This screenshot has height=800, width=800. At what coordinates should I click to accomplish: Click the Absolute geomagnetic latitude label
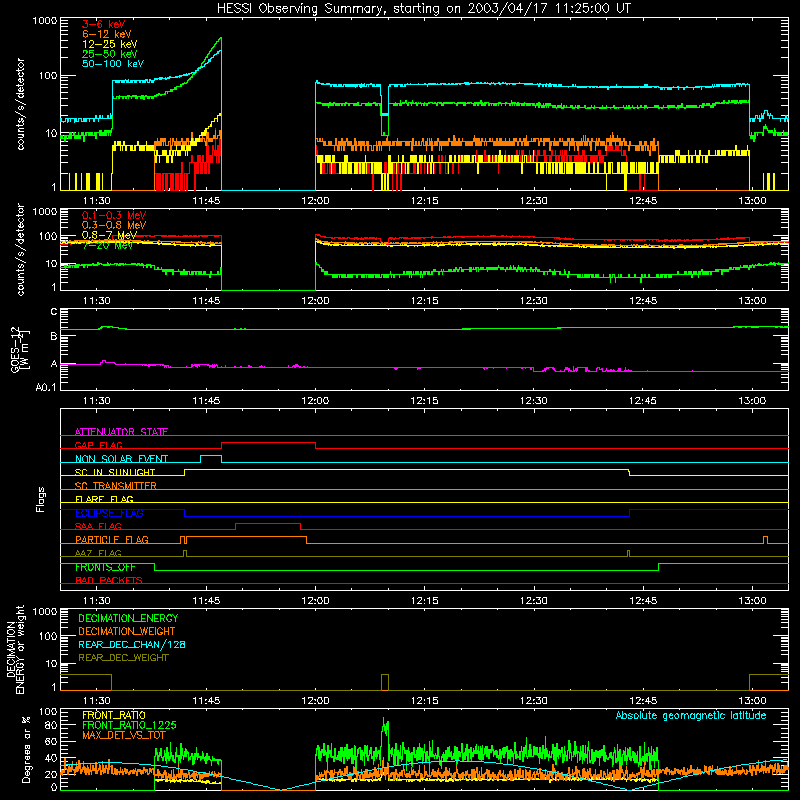pyautogui.click(x=691, y=715)
